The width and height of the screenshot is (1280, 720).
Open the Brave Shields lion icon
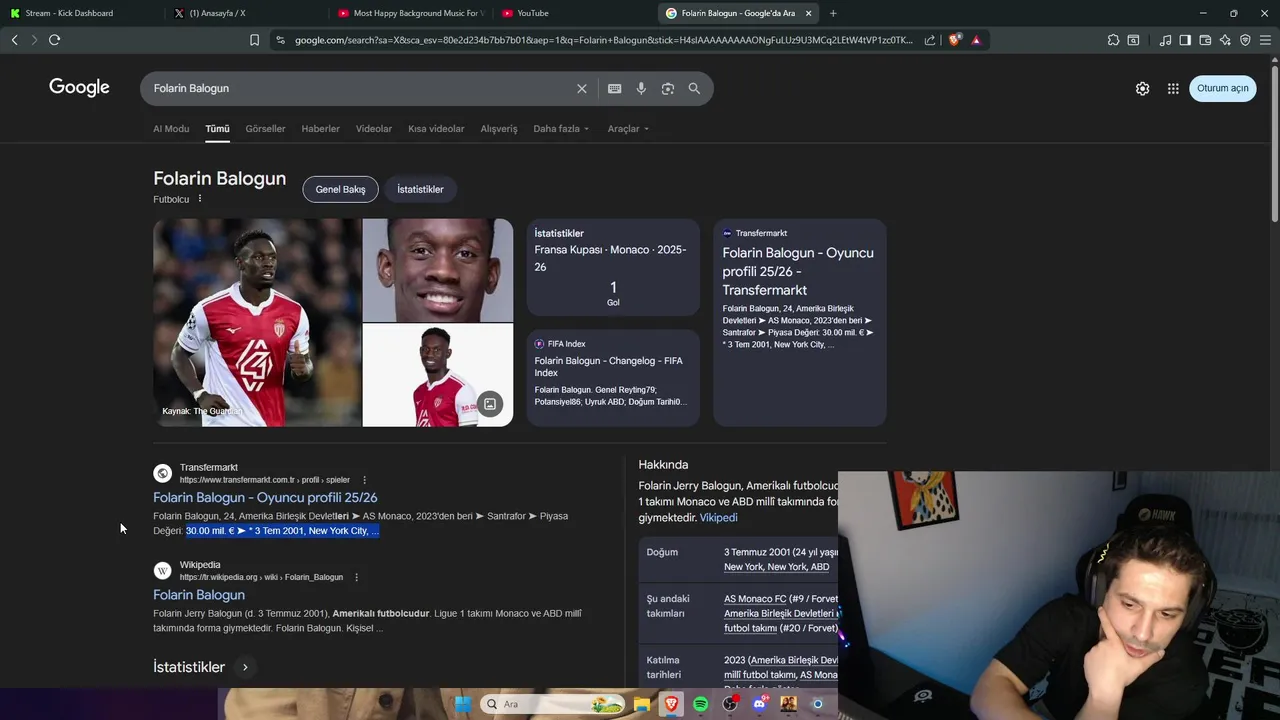(954, 40)
